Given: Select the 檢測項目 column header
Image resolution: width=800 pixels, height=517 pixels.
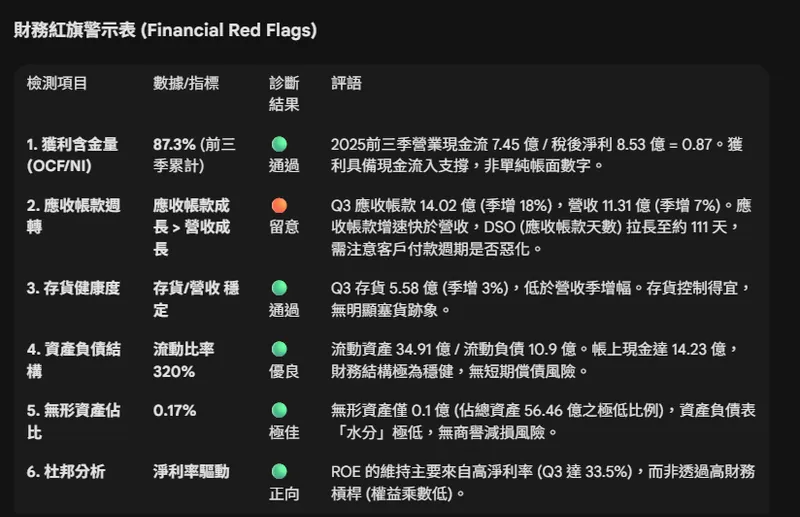Looking at the screenshot, I should tap(57, 82).
